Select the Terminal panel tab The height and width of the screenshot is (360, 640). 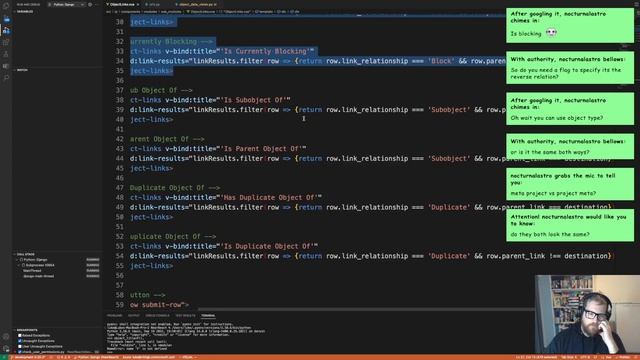(x=208, y=316)
